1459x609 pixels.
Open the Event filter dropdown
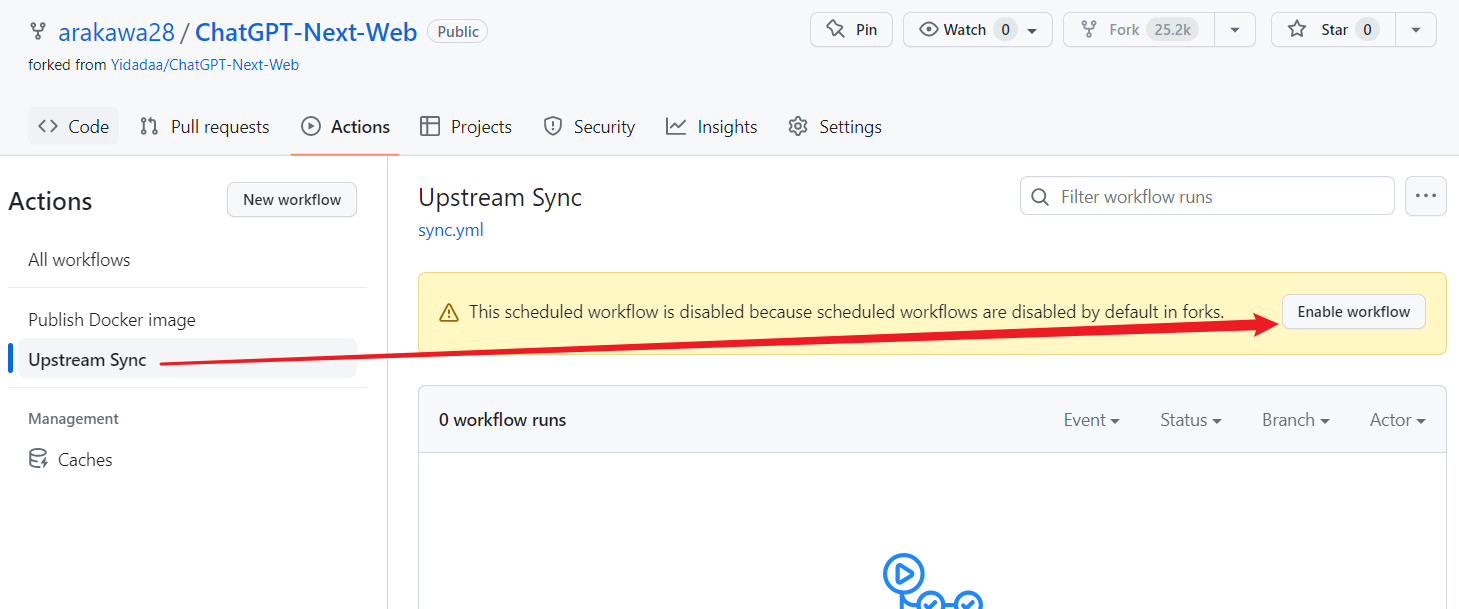(x=1091, y=420)
